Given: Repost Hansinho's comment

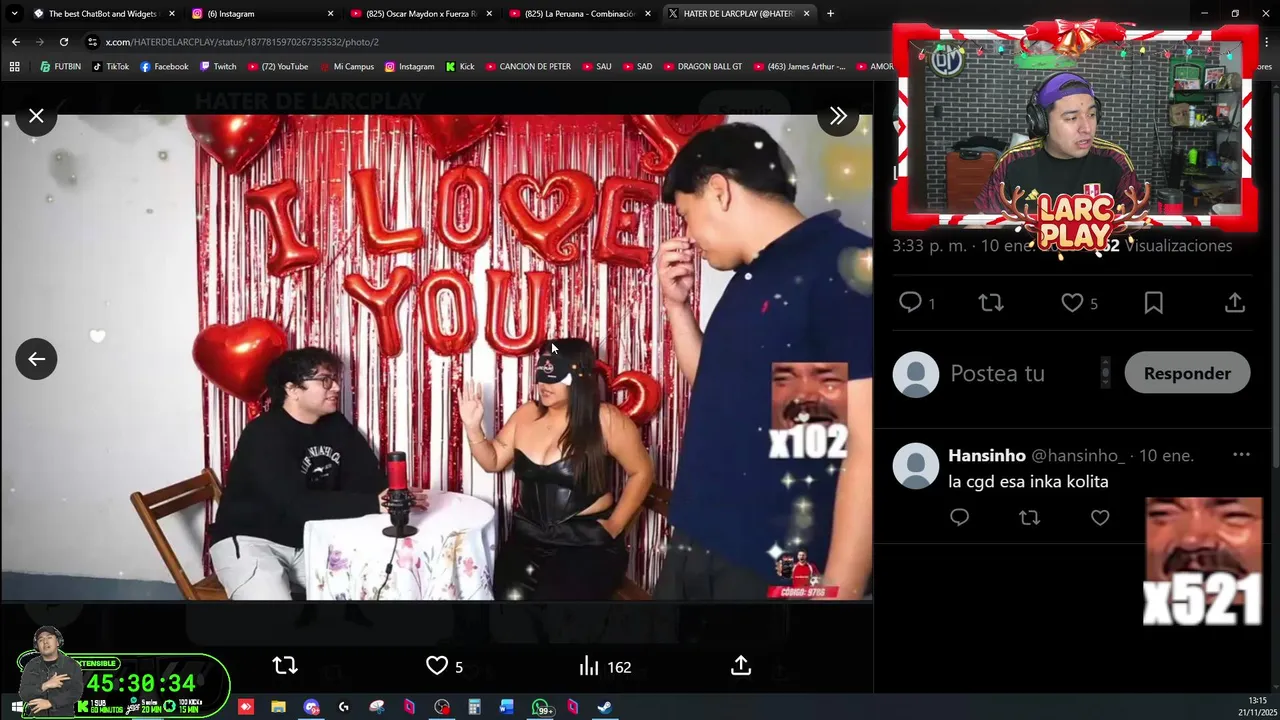Looking at the screenshot, I should point(1029,517).
